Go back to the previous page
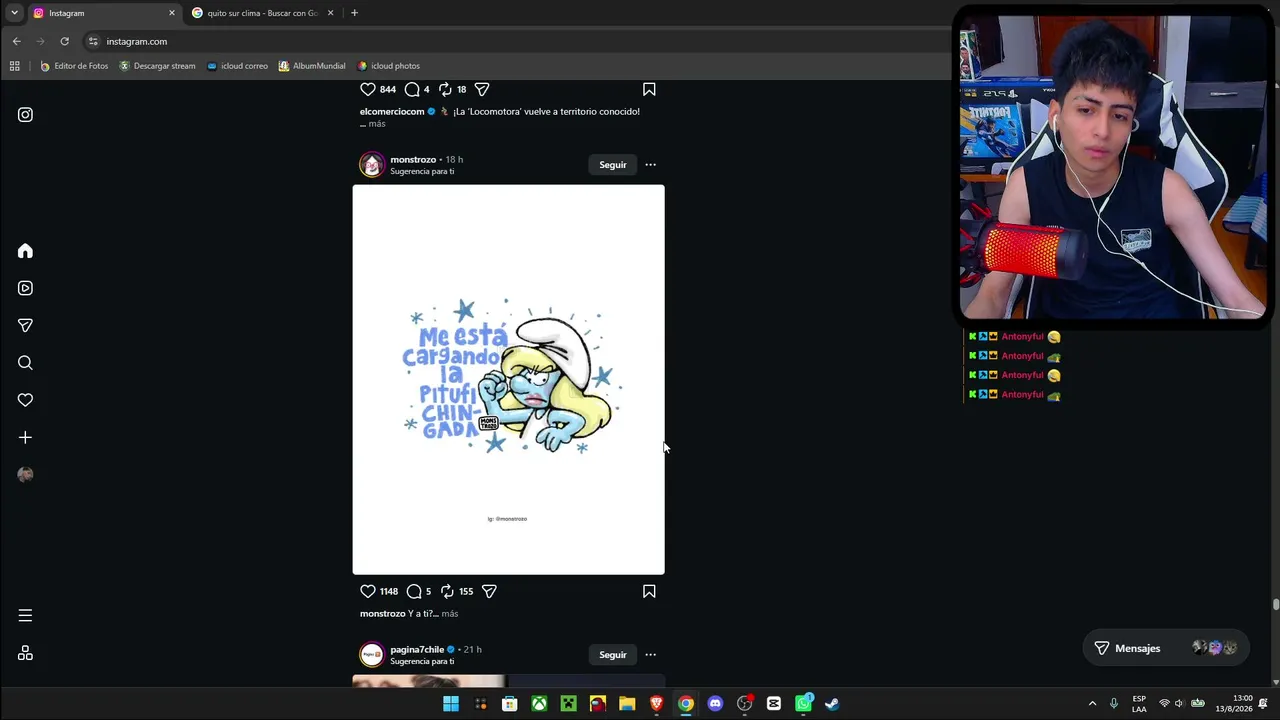Screen dimensions: 1280x720 click(16, 41)
